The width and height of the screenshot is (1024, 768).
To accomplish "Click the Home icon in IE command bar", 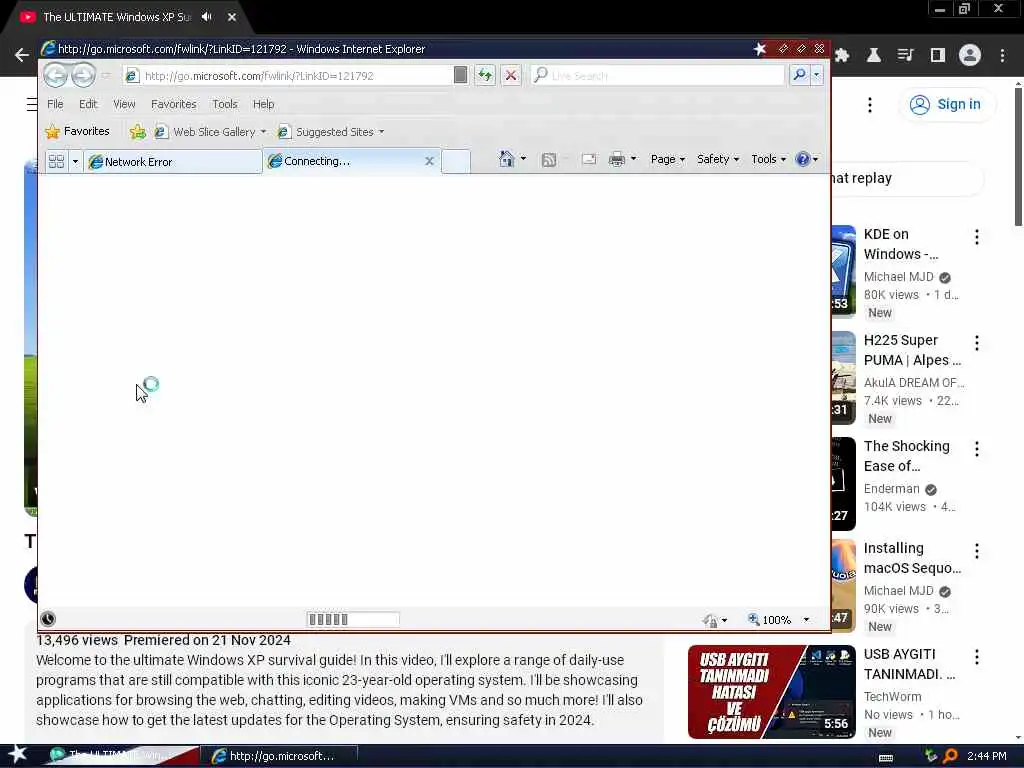I will coord(507,159).
